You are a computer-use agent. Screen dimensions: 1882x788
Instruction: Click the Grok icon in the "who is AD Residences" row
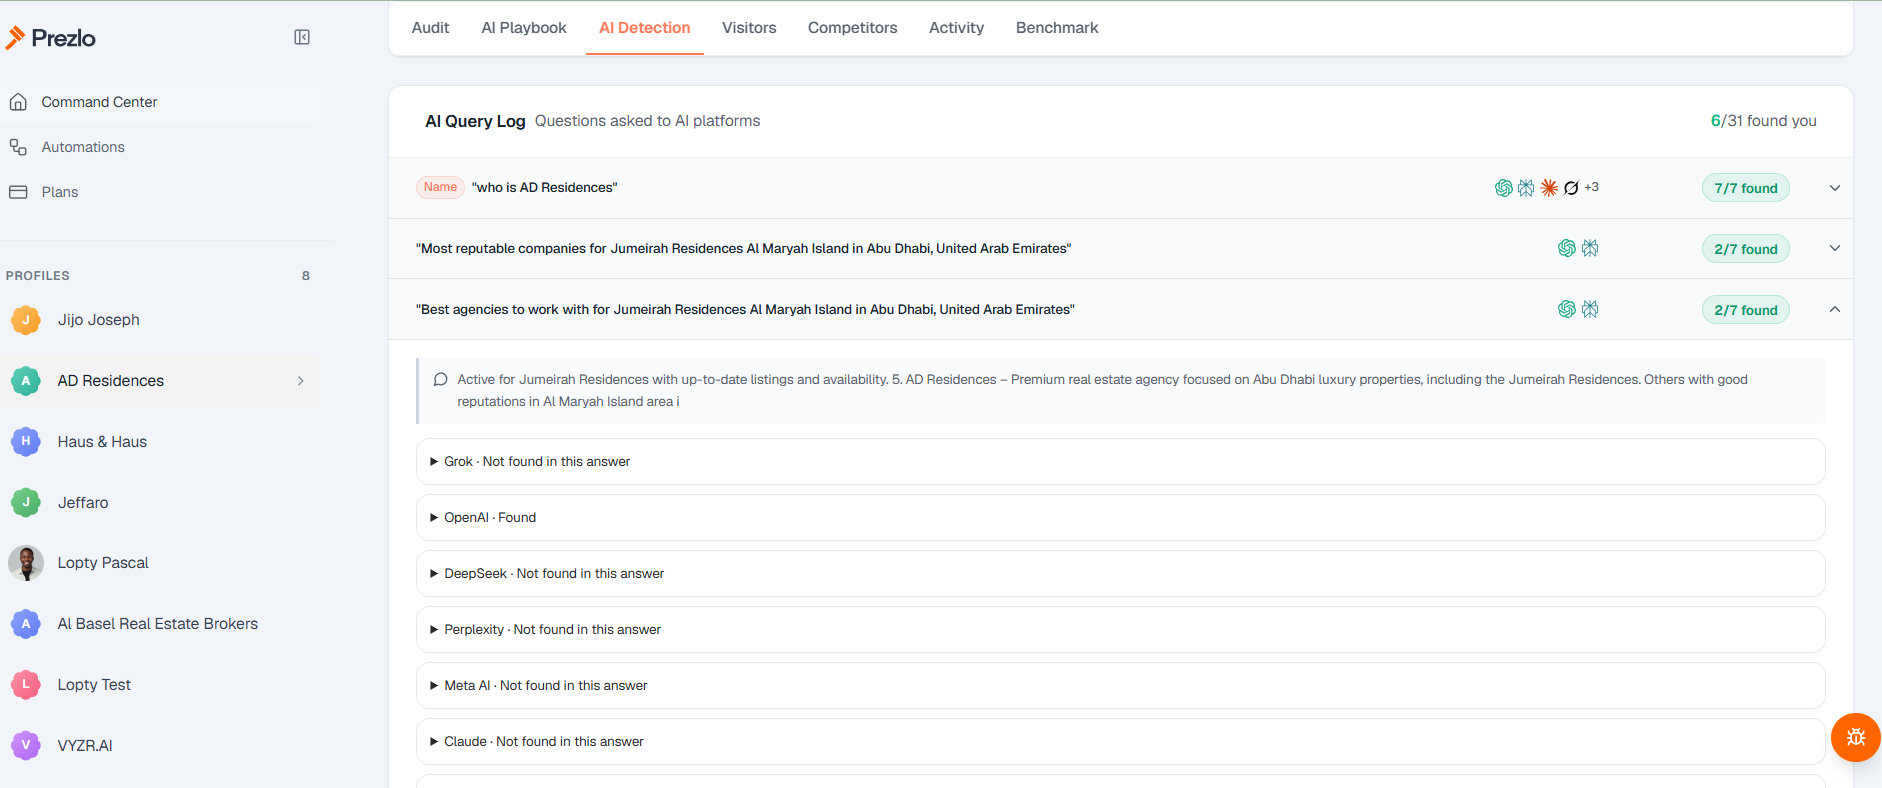point(1571,188)
